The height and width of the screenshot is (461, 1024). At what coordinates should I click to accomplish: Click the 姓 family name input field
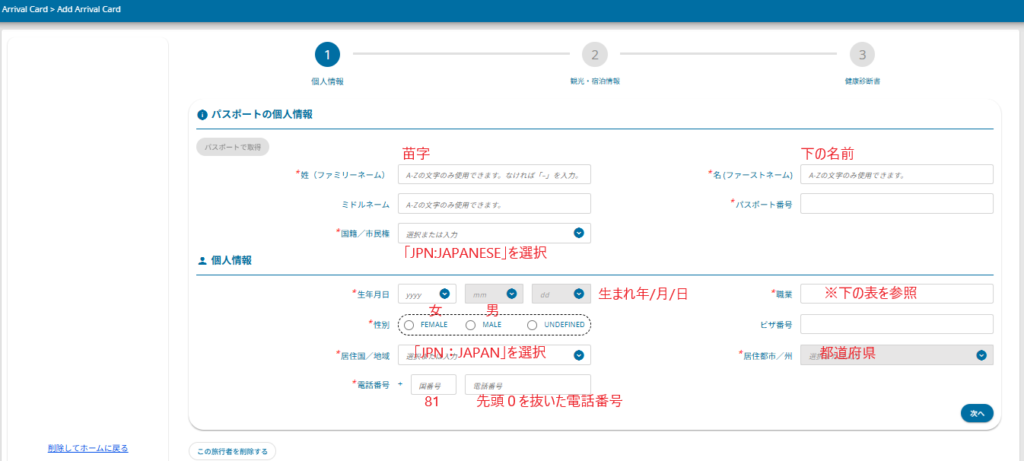[x=494, y=175]
